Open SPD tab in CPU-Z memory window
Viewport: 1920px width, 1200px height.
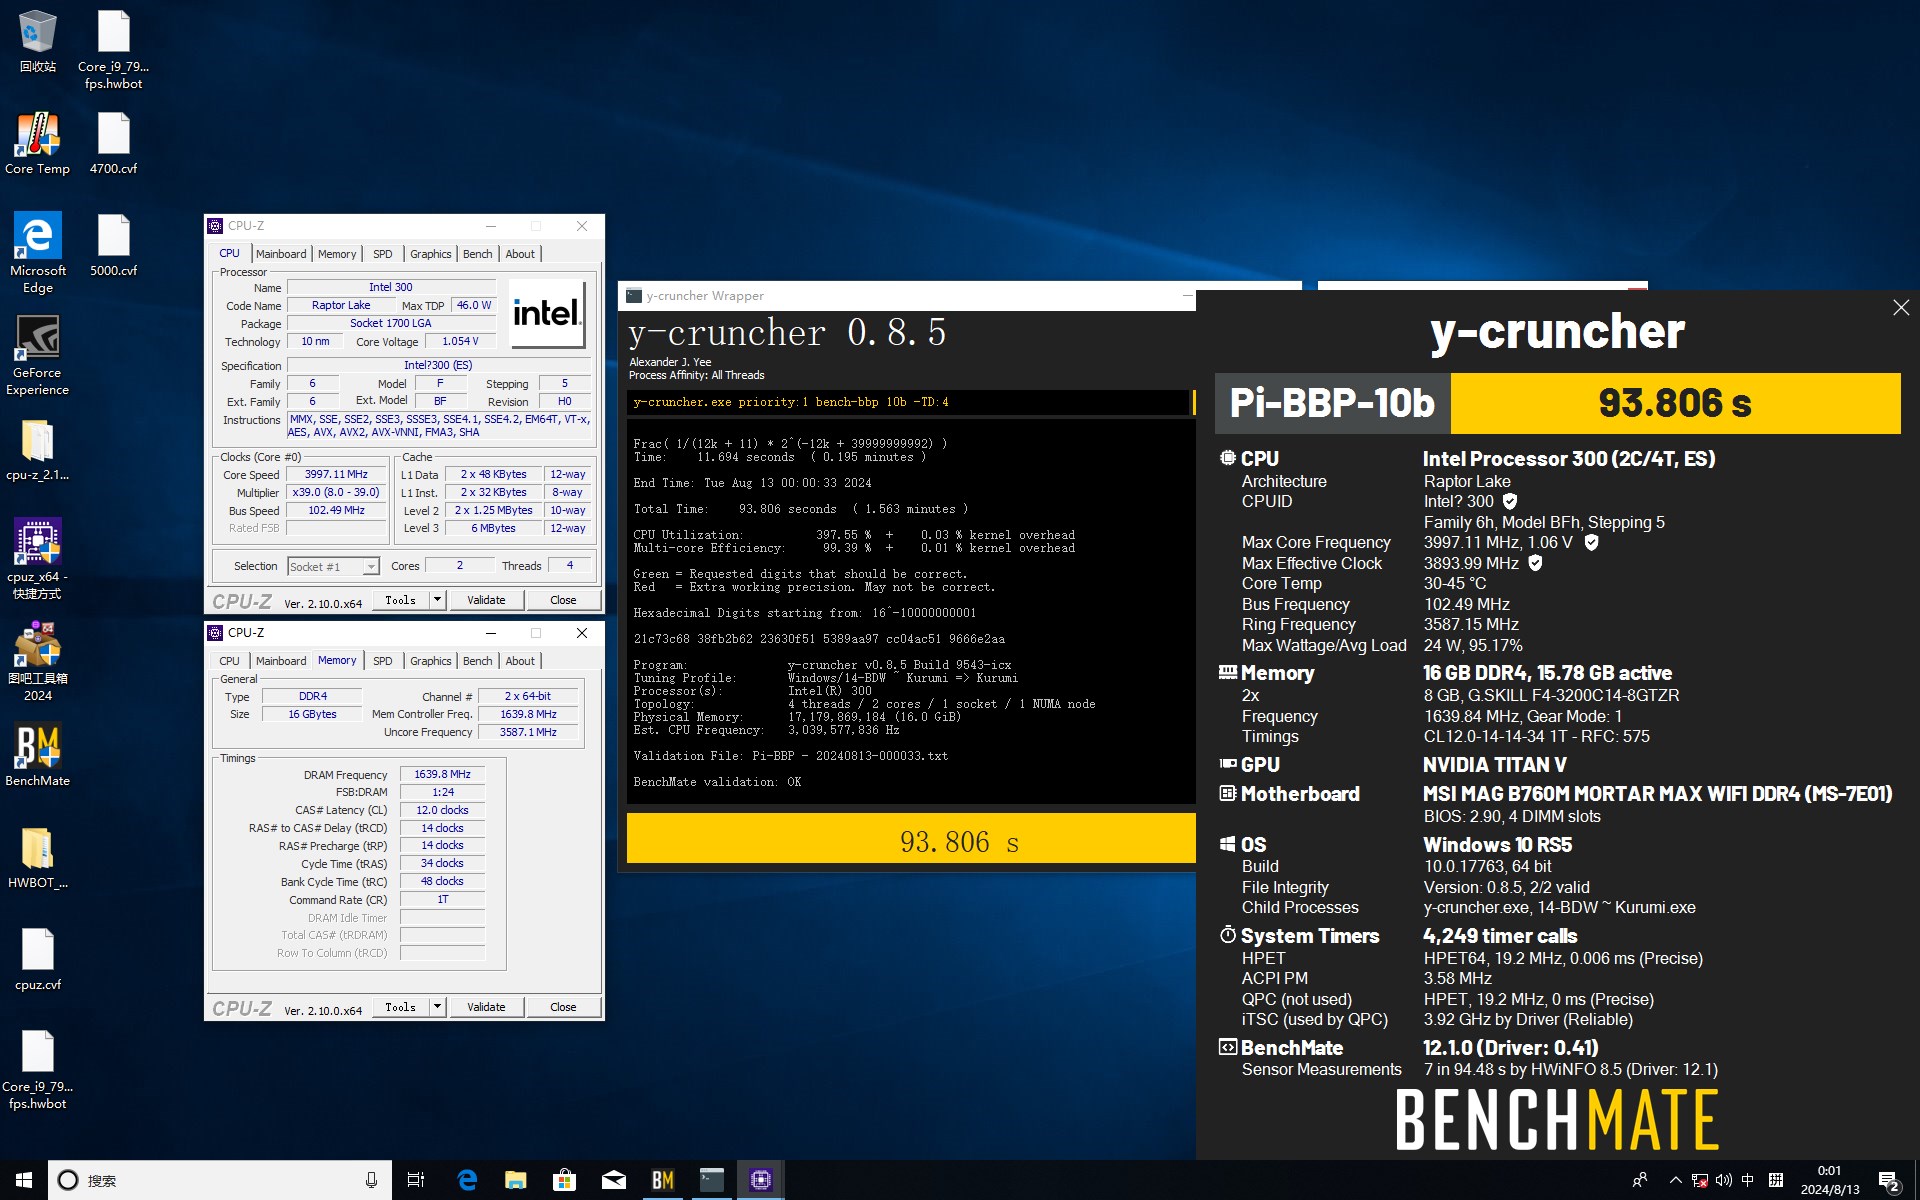(x=382, y=661)
